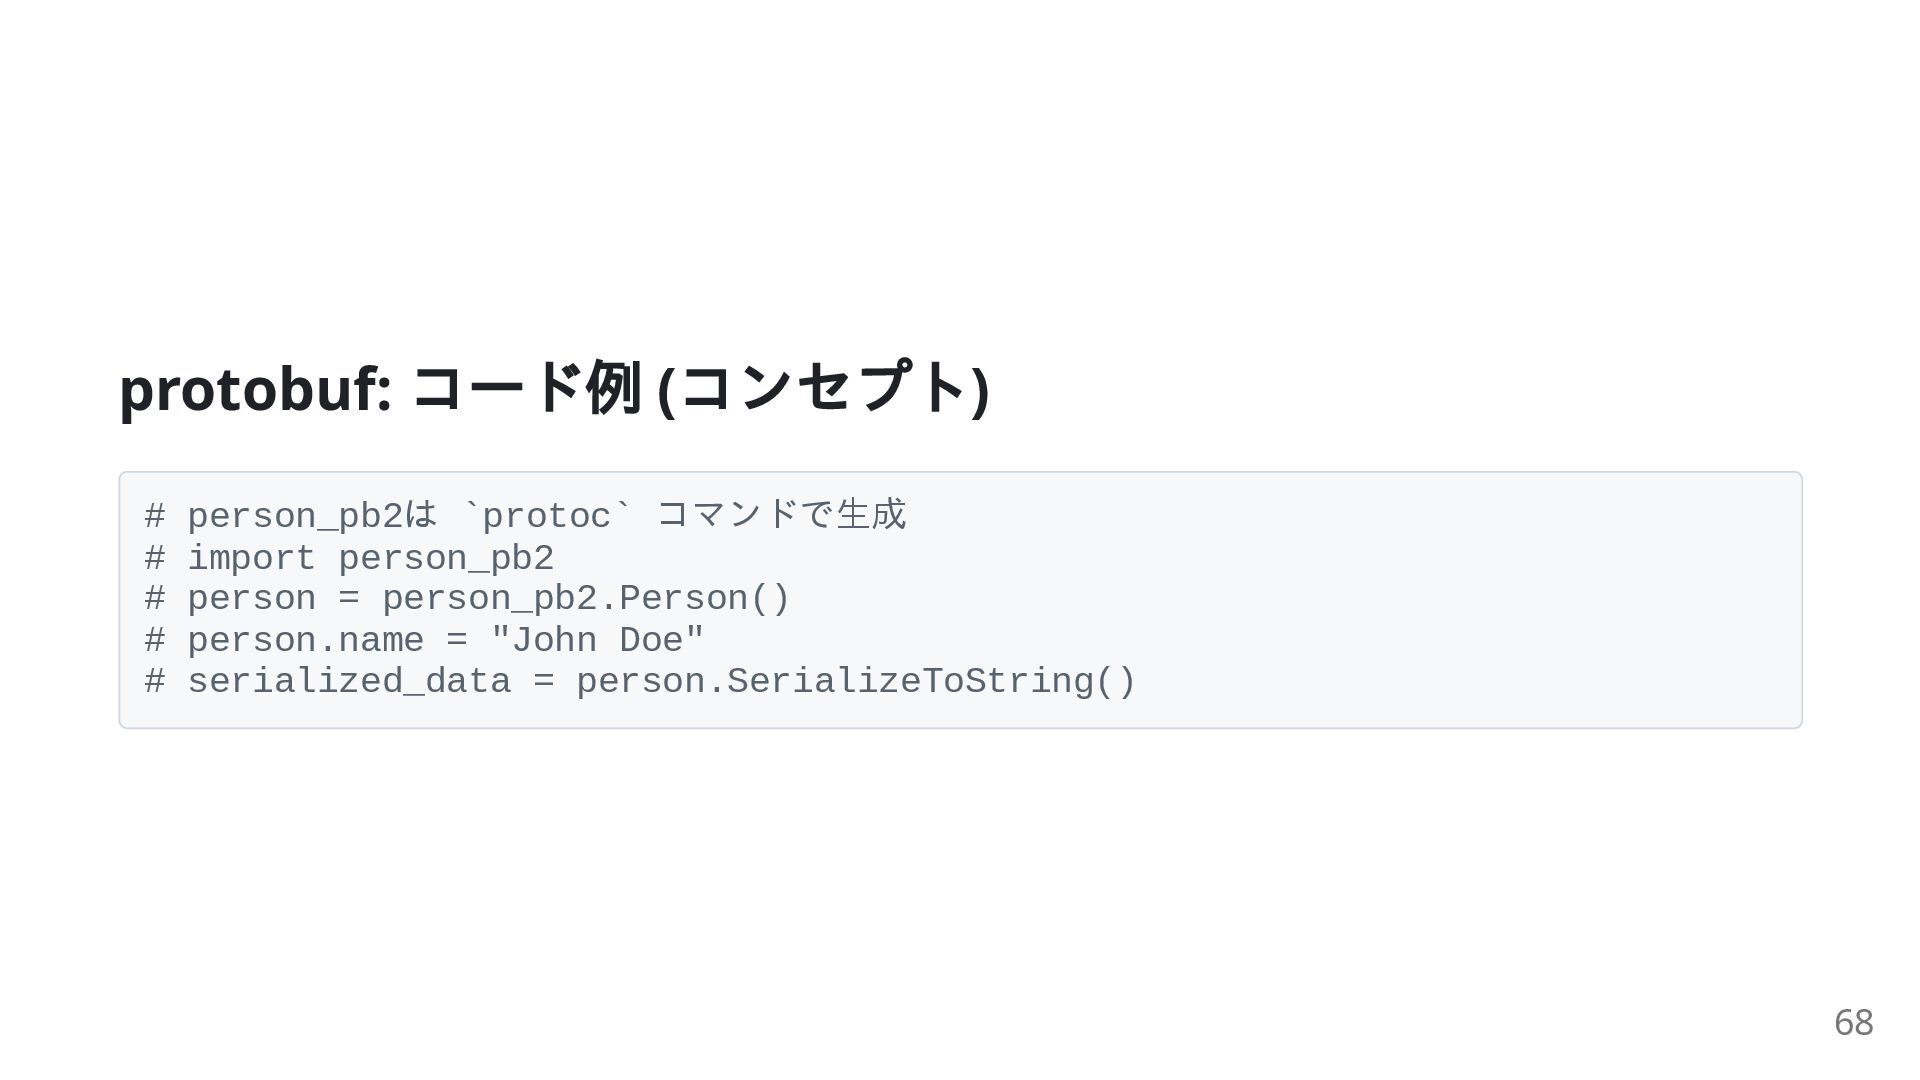This screenshot has width=1920, height=1080.
Task: Click the serialized_data assignment line
Action: point(640,682)
